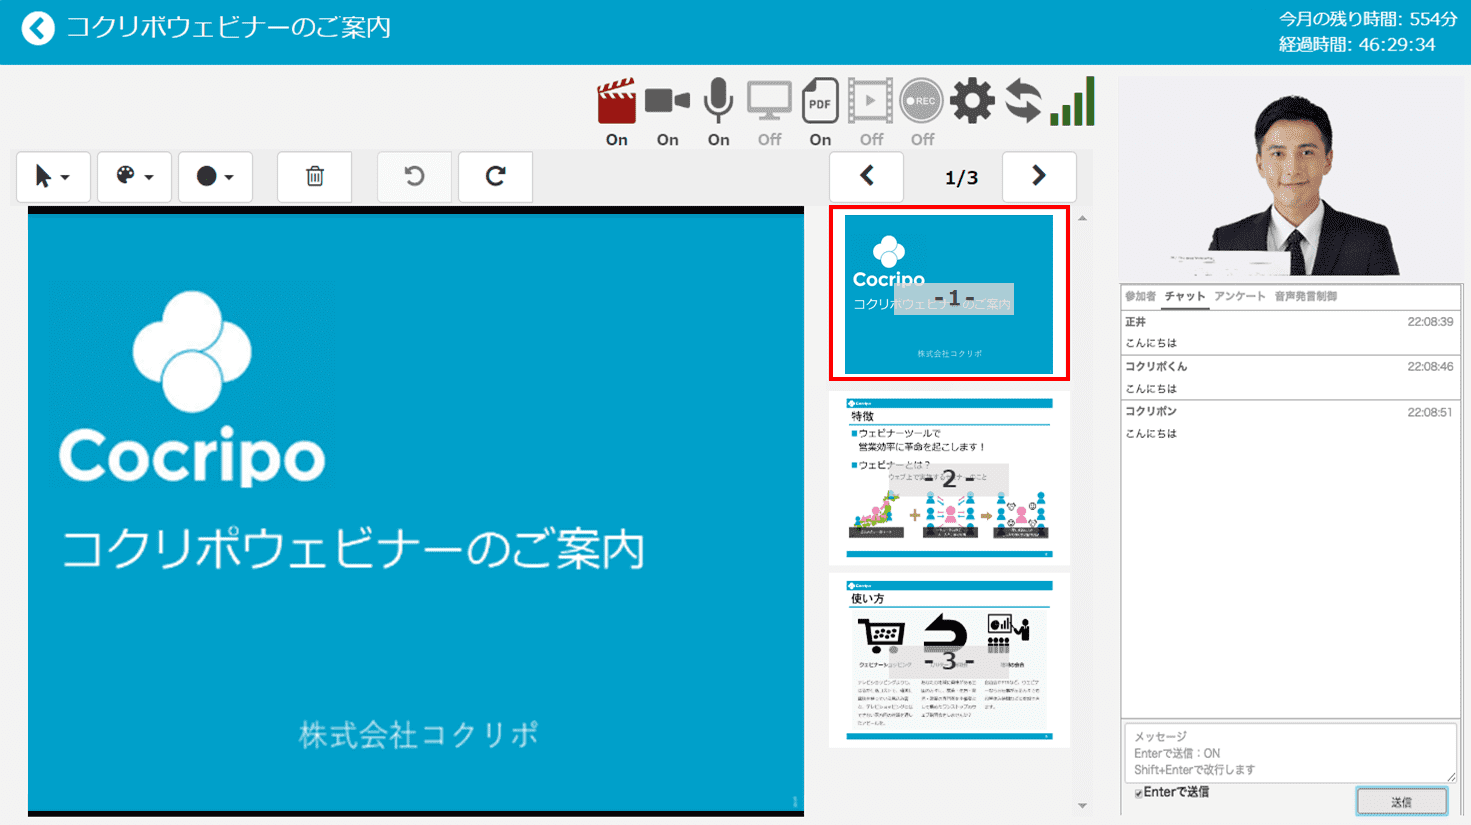Click the メッセージ chat input box
Image resolution: width=1471 pixels, height=825 pixels.
pyautogui.click(x=1290, y=753)
